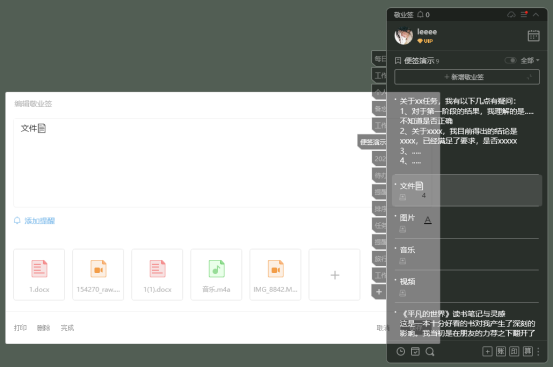The image size is (554, 367).
Task: Click the search magnifier icon at bottom
Action: tap(430, 351)
